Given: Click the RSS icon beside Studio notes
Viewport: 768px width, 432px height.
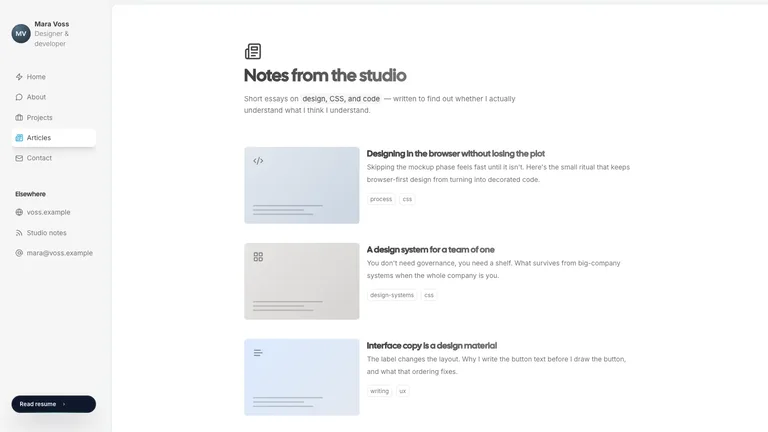Looking at the screenshot, I should [x=19, y=233].
